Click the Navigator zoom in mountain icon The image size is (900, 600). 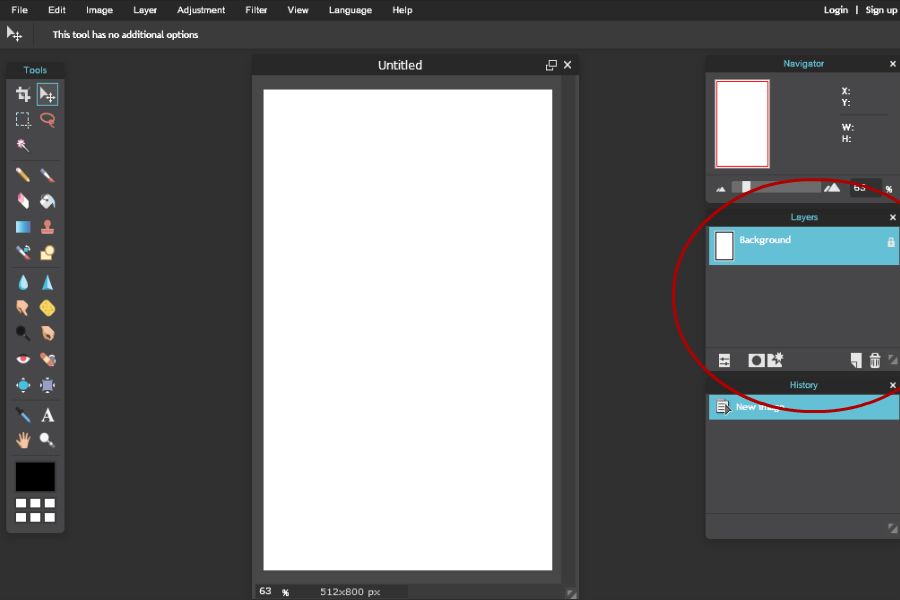[832, 187]
